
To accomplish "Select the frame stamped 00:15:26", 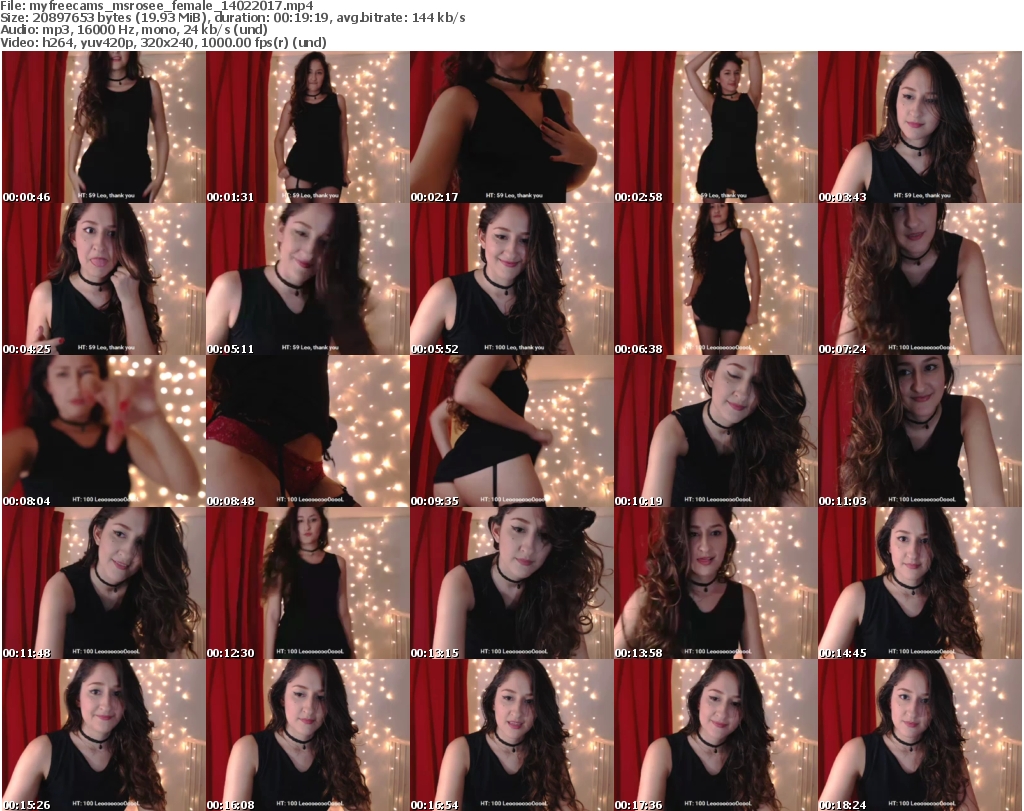I will pyautogui.click(x=104, y=735).
